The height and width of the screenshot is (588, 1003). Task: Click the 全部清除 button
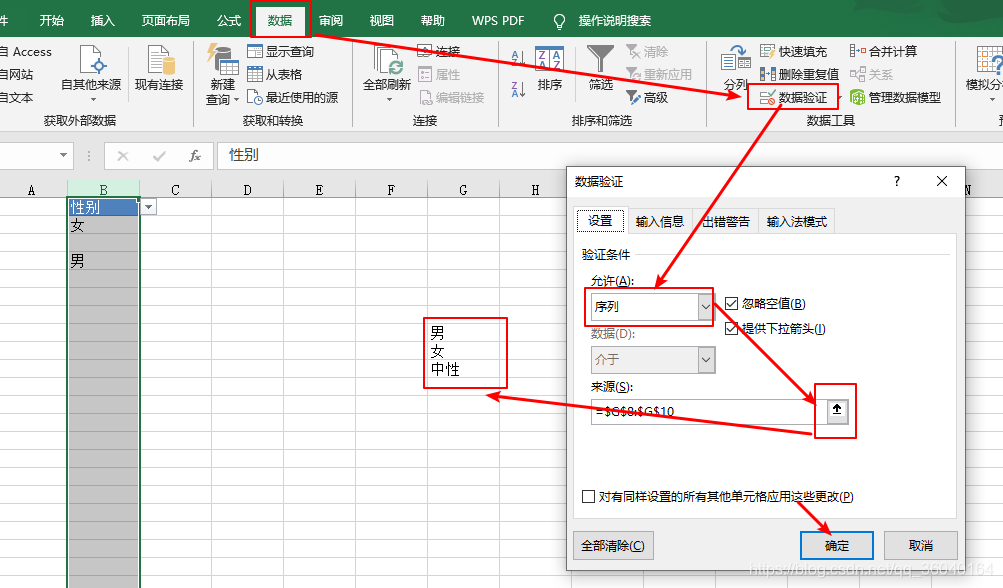pos(612,545)
